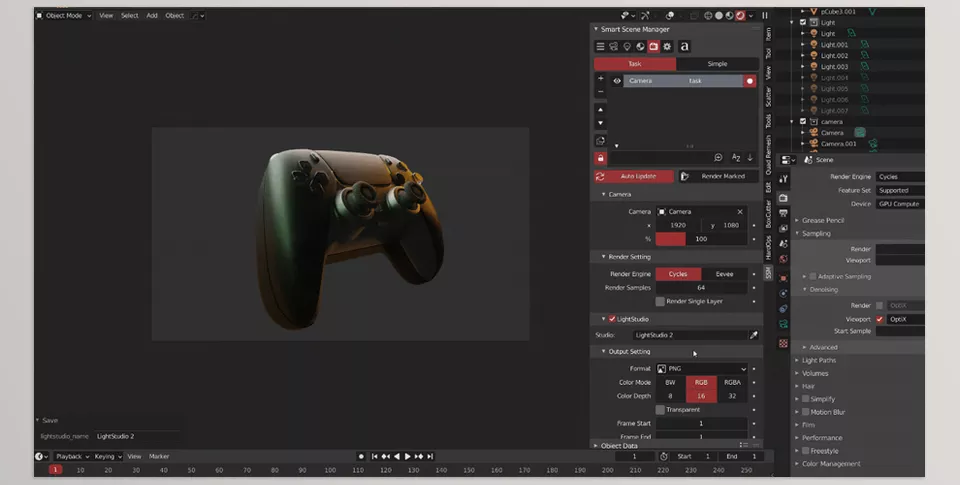
Task: Click the Render Marked button
Action: (718, 176)
